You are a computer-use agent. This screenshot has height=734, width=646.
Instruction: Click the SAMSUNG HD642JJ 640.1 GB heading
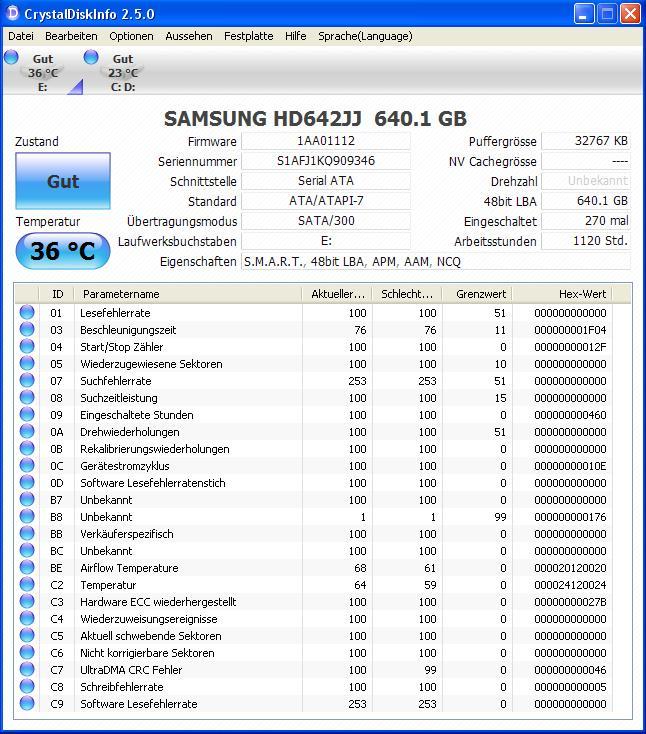click(x=315, y=118)
